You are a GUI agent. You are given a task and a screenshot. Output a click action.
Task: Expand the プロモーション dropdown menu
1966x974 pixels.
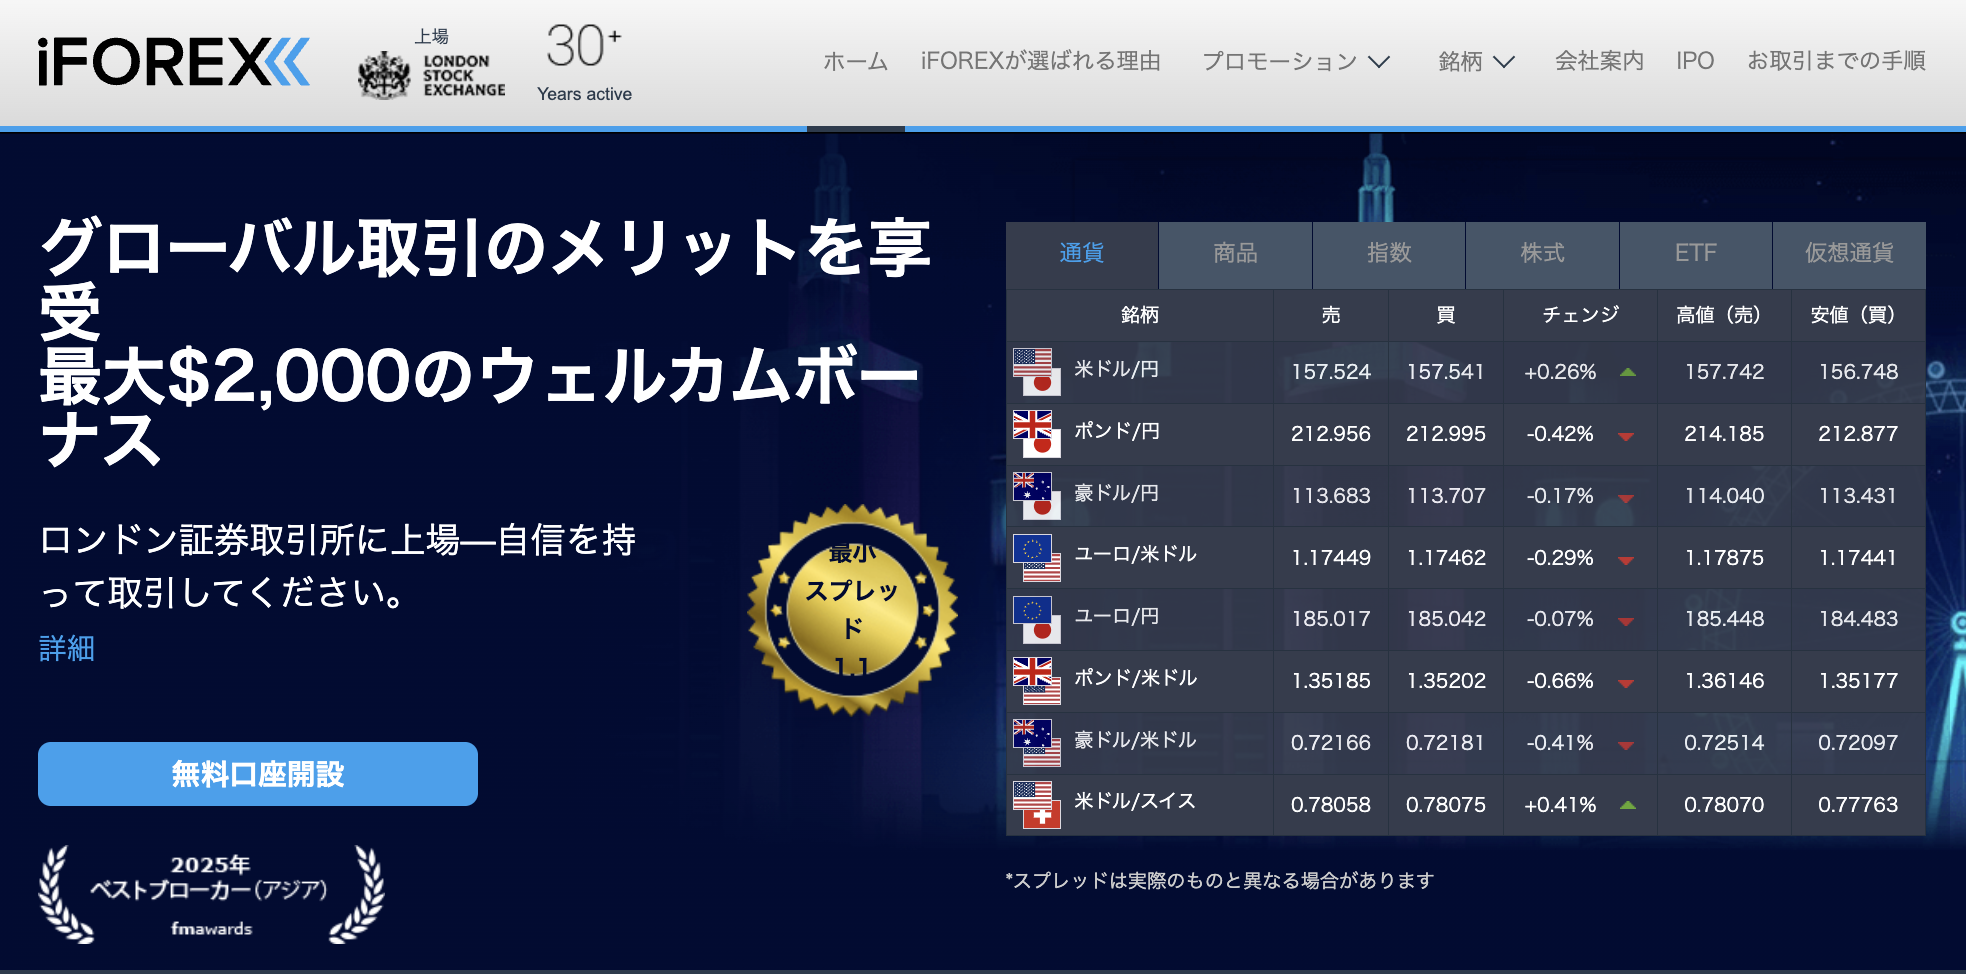click(x=1296, y=61)
